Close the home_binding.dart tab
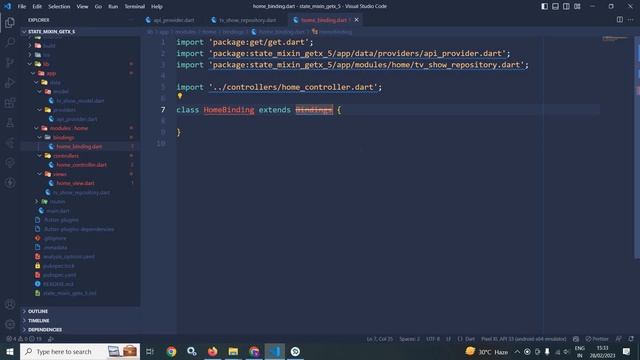Viewport: 640px width, 360px height. point(357,20)
